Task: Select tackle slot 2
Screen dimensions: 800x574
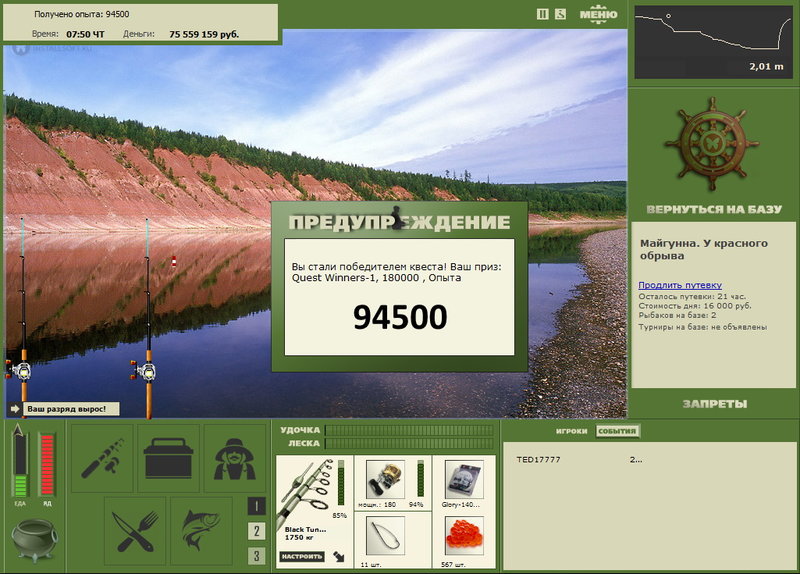Action: pyautogui.click(x=257, y=531)
